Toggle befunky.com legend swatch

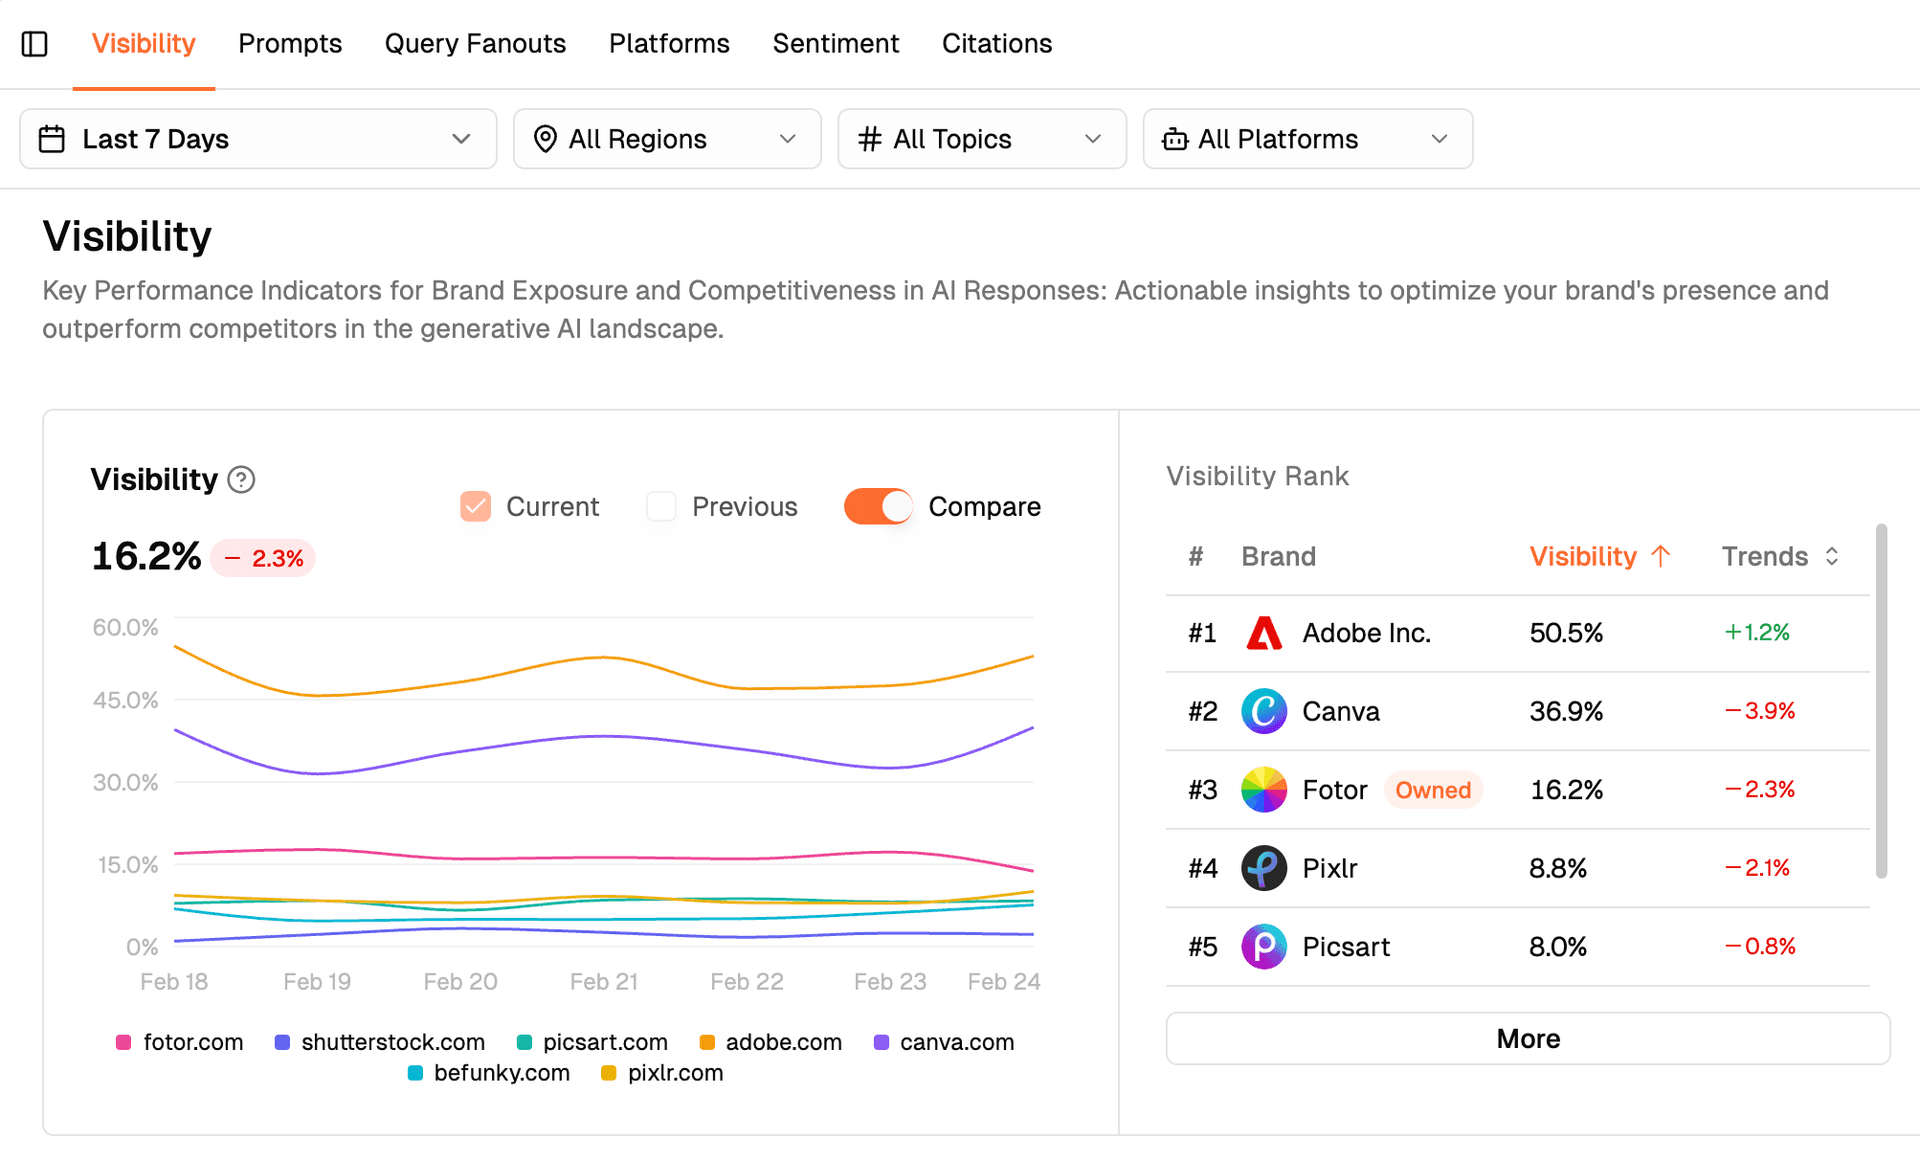[415, 1074]
